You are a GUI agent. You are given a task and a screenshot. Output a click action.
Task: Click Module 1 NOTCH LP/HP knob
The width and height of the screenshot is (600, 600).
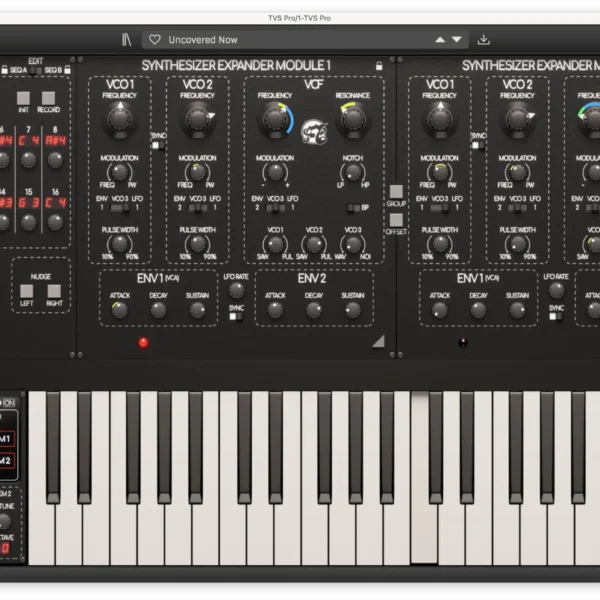pyautogui.click(x=353, y=173)
